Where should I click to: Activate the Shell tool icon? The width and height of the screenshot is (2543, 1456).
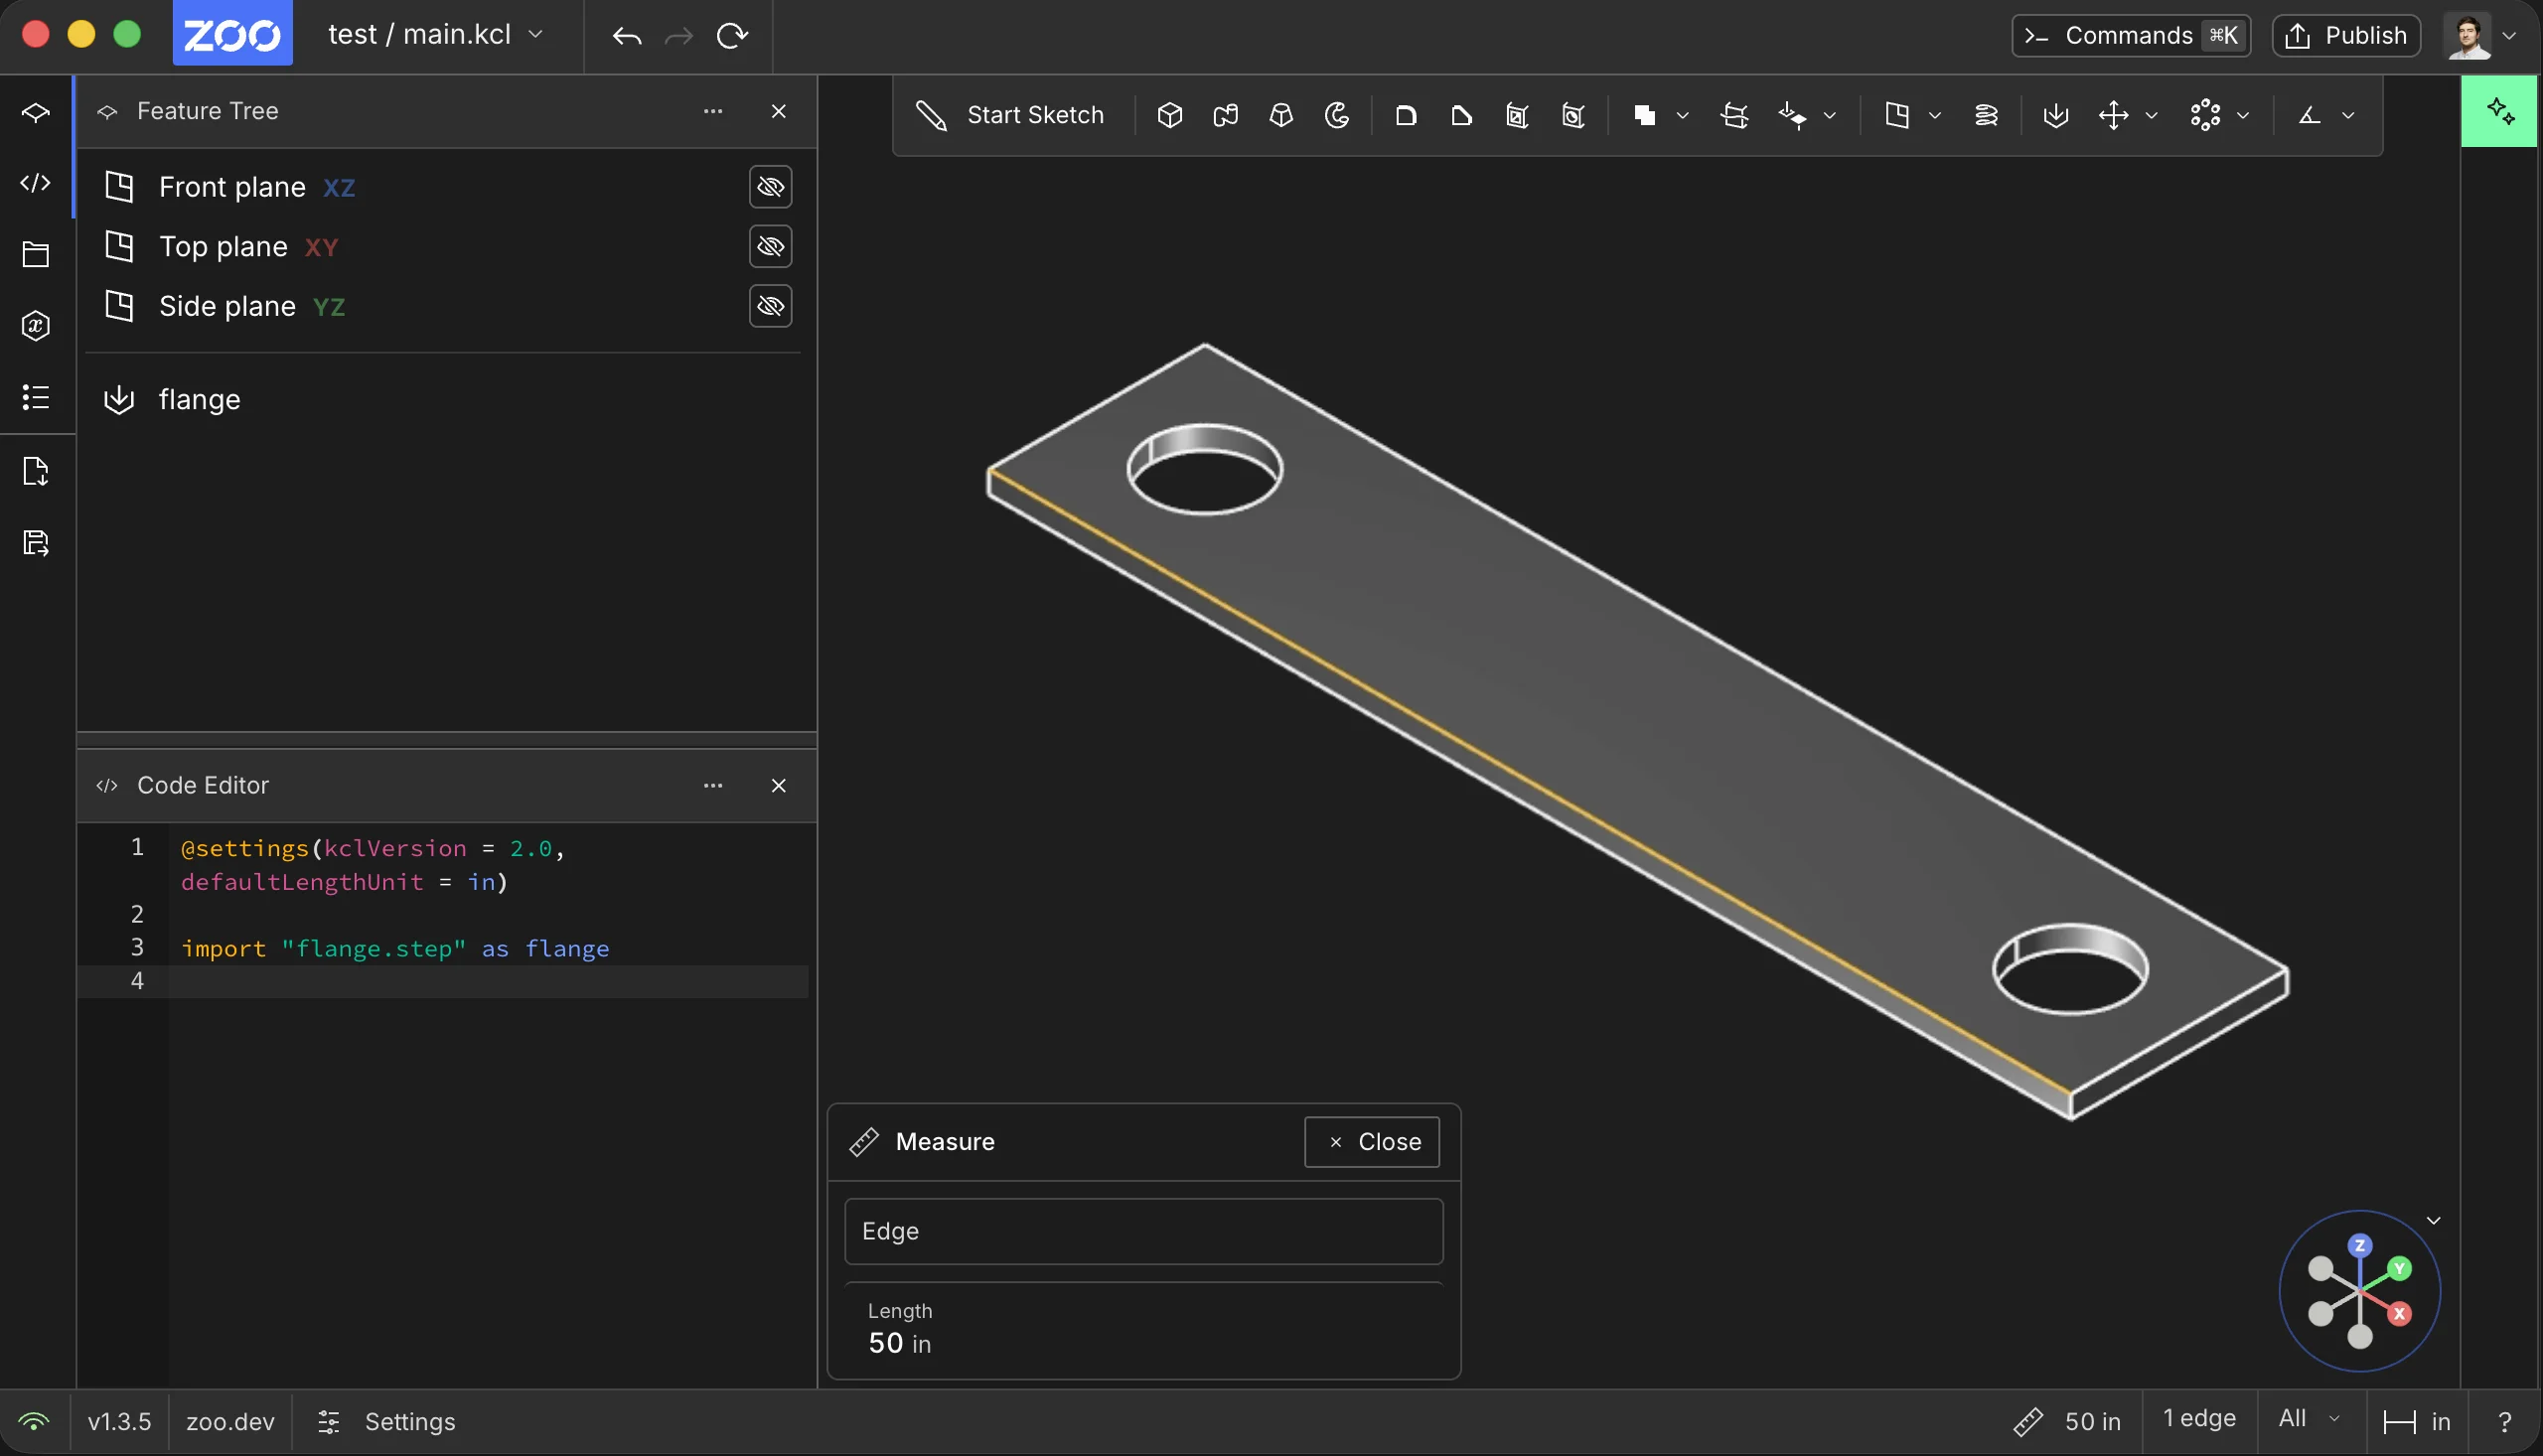coord(1517,116)
